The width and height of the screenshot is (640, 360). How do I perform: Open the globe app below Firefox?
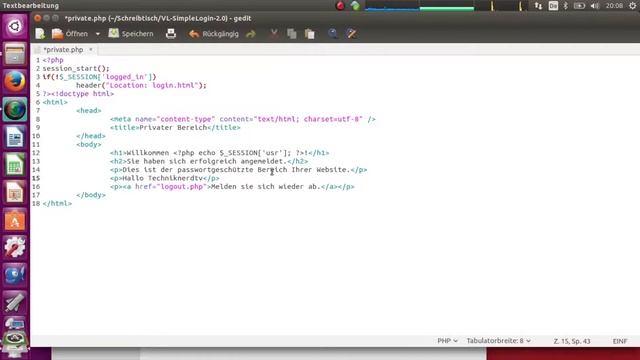(15, 109)
